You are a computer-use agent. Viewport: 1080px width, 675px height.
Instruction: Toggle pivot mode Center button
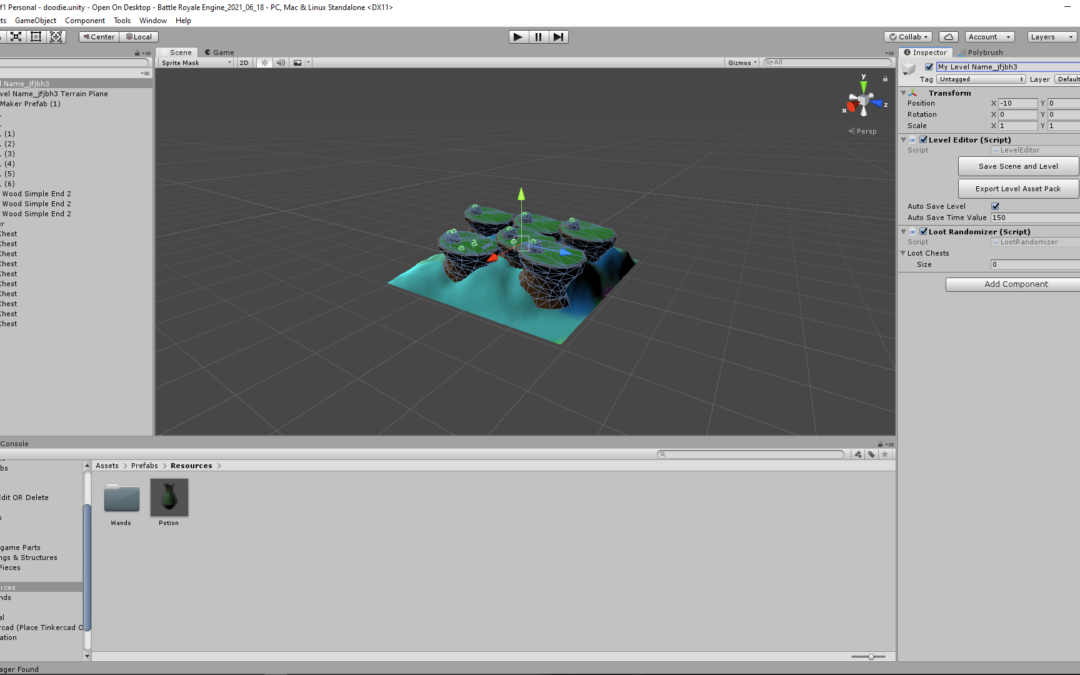(98, 37)
